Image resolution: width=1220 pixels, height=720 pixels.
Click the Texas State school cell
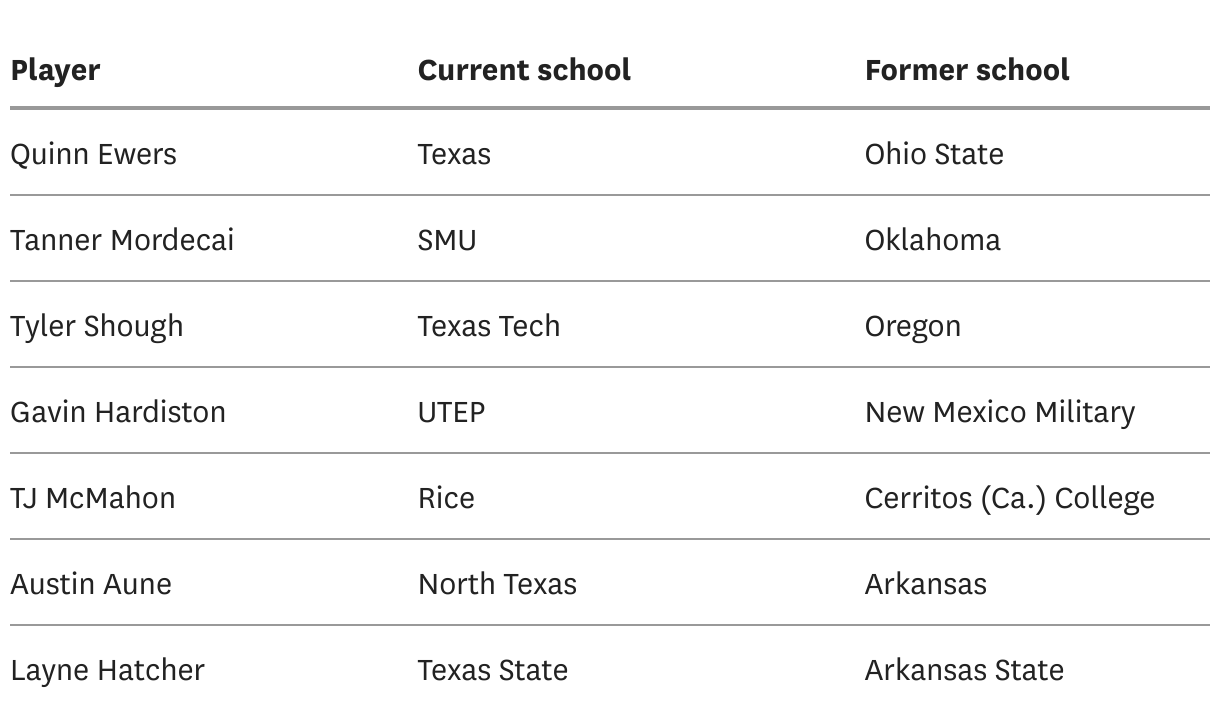click(x=493, y=670)
